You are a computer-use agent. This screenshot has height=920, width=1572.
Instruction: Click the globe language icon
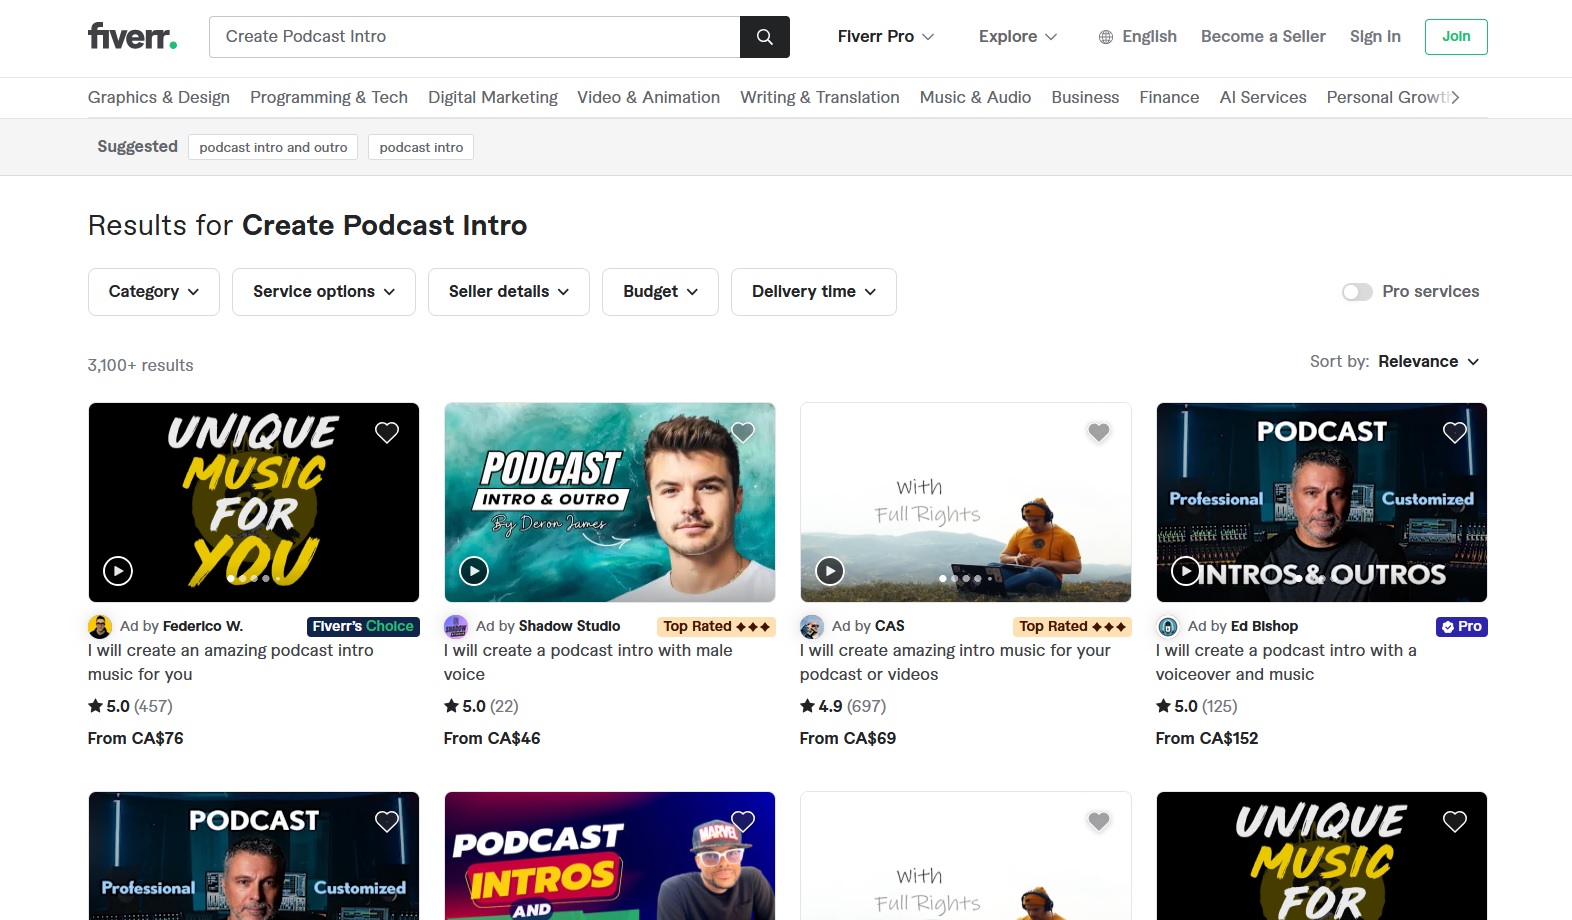tap(1106, 37)
